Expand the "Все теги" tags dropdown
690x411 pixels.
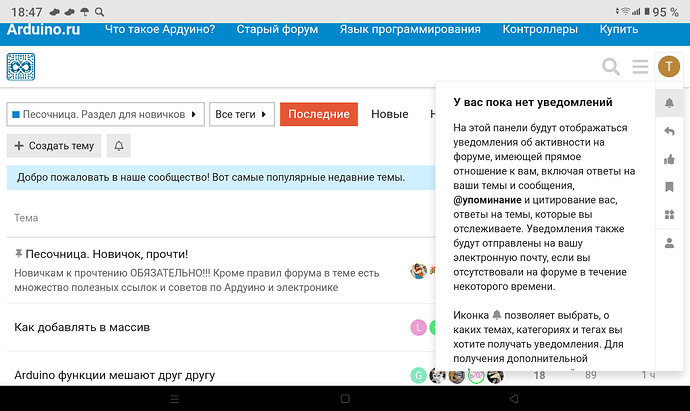coord(242,114)
